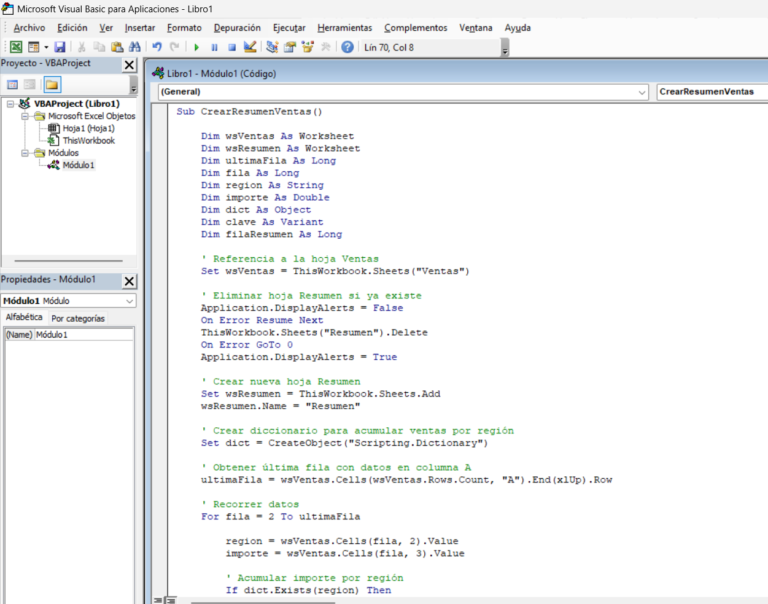Select ThisWorkbook in project tree

coord(89,141)
